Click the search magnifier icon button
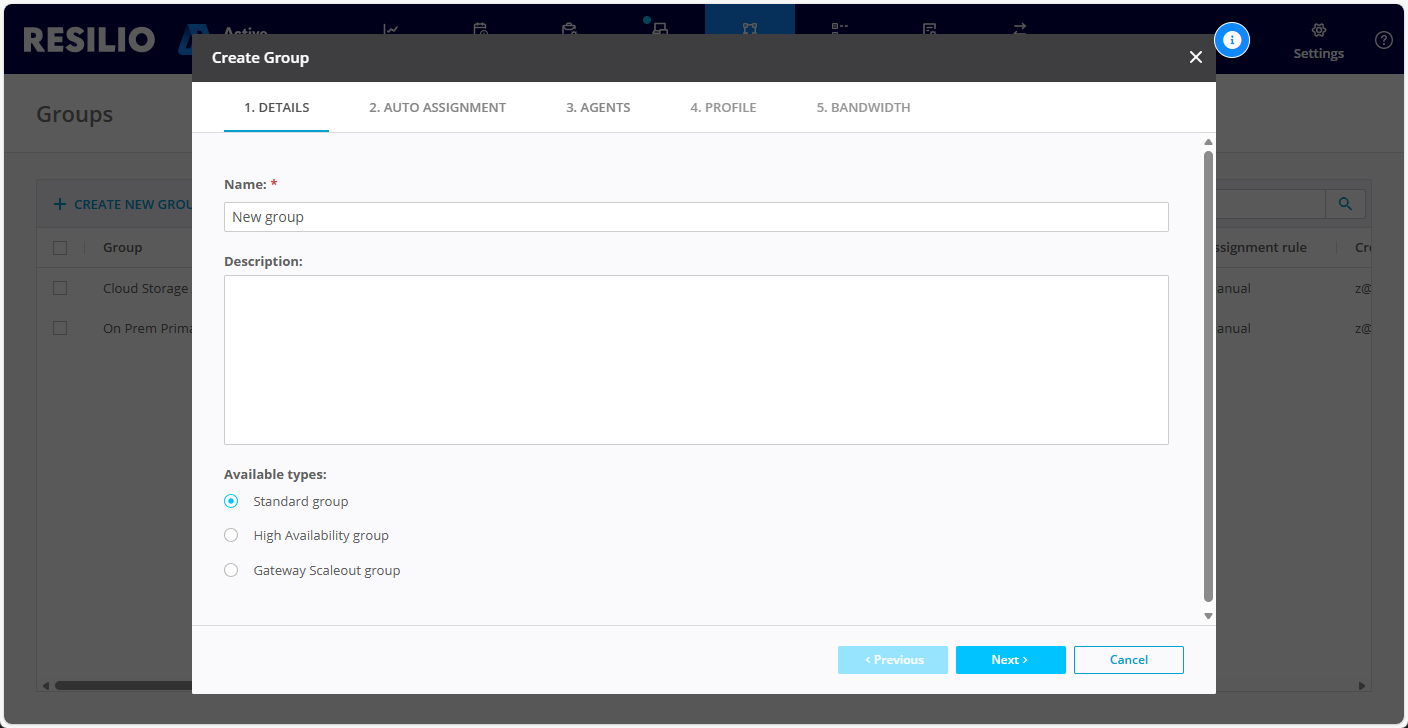1408x728 pixels. click(x=1345, y=204)
